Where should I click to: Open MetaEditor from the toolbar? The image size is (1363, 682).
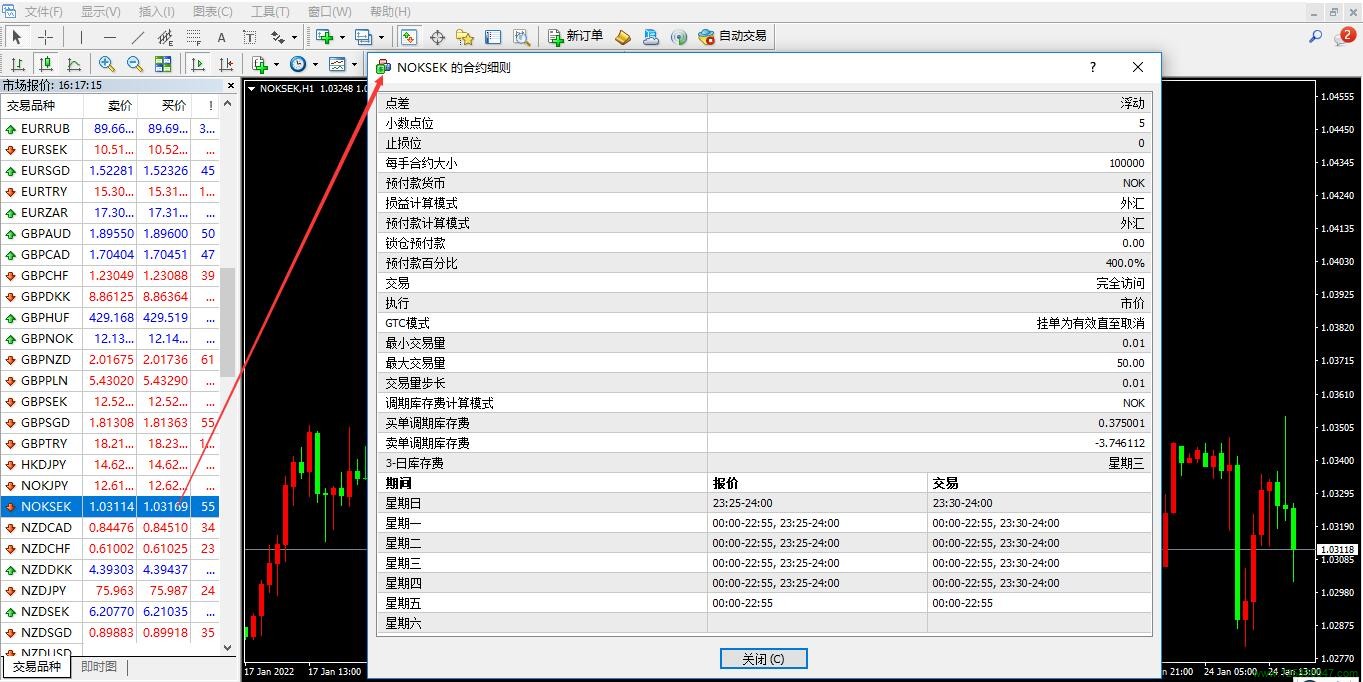point(623,37)
